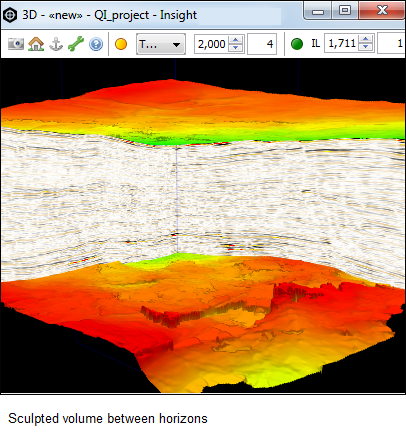Toggle the green circle inline indicator
This screenshot has width=406, height=445.
(x=297, y=44)
